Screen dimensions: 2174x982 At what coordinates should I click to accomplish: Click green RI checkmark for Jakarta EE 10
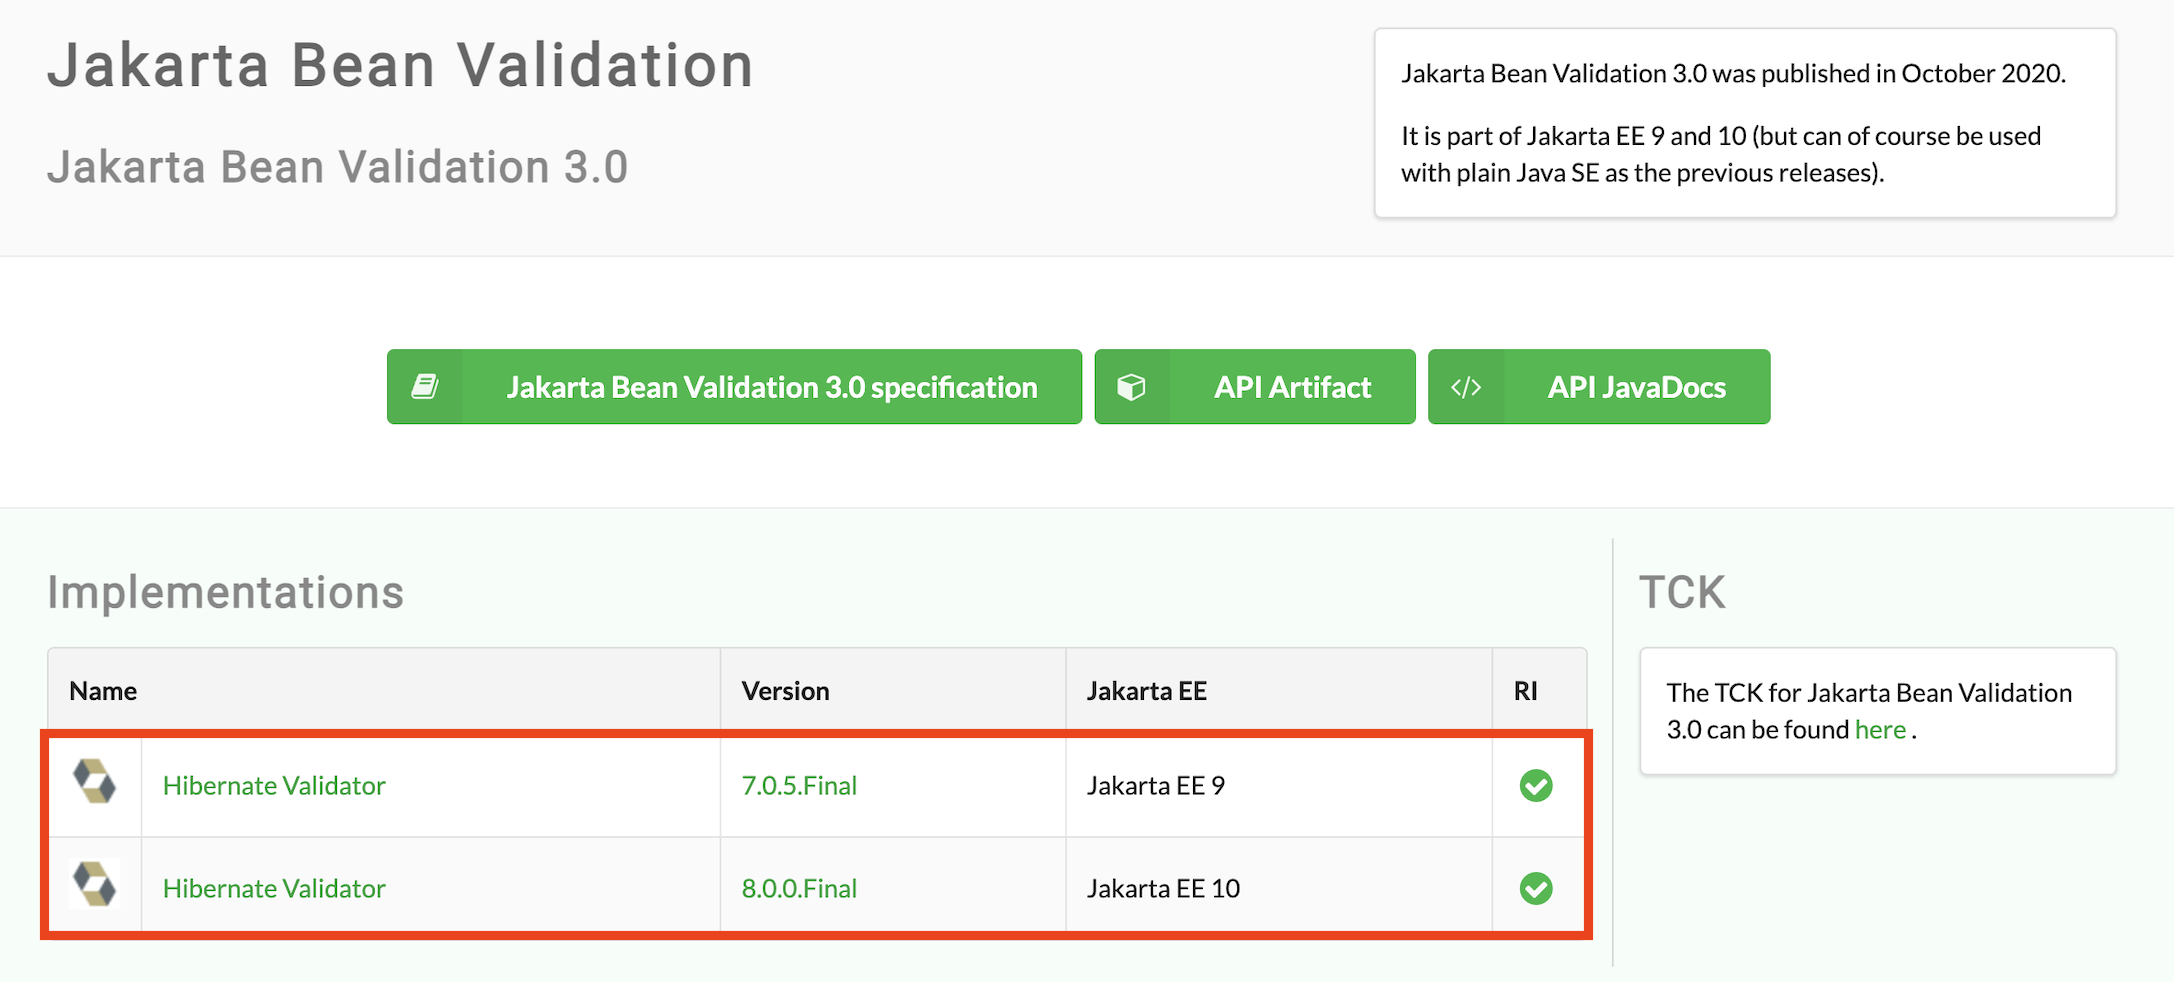tap(1536, 888)
